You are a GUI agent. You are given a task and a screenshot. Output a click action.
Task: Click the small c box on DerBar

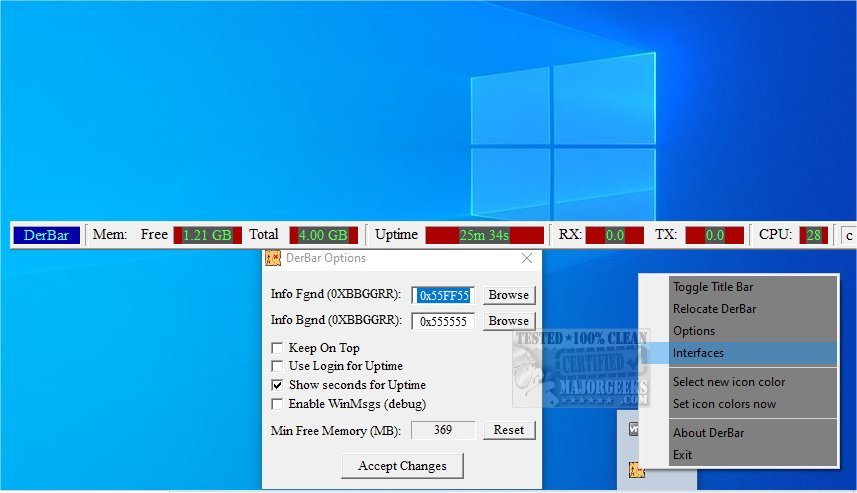pyautogui.click(x=849, y=236)
